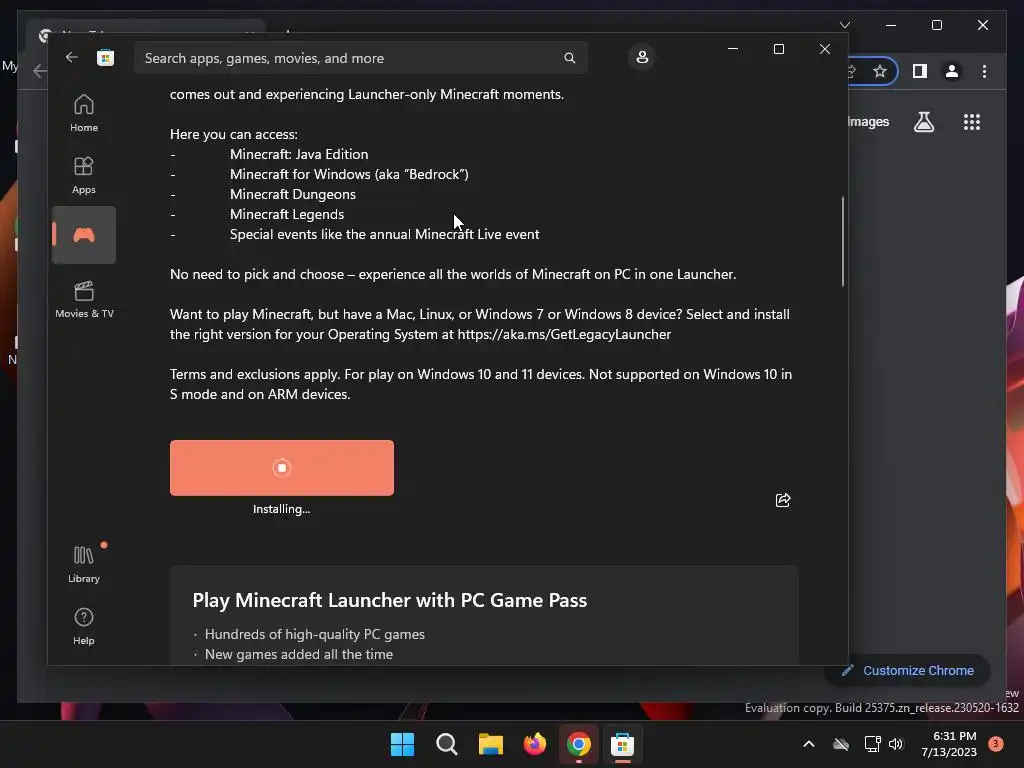1024x768 pixels.
Task: Click "Installing..." status text
Action: [281, 509]
